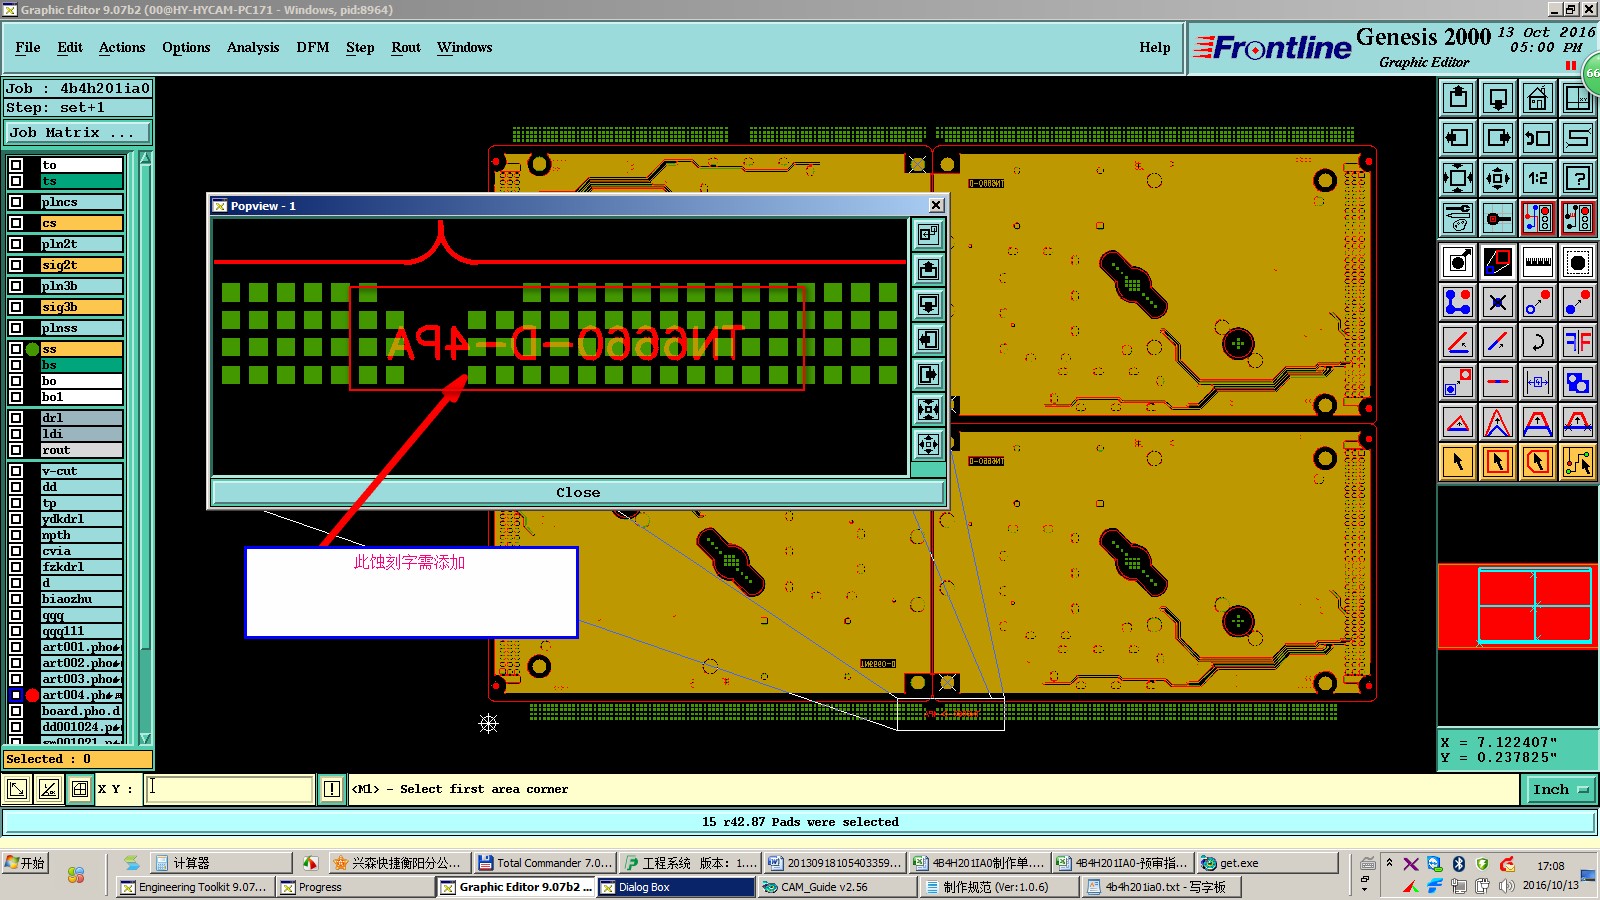Viewport: 1600px width, 900px height.
Task: Click Popview zoom in icon
Action: point(928,410)
